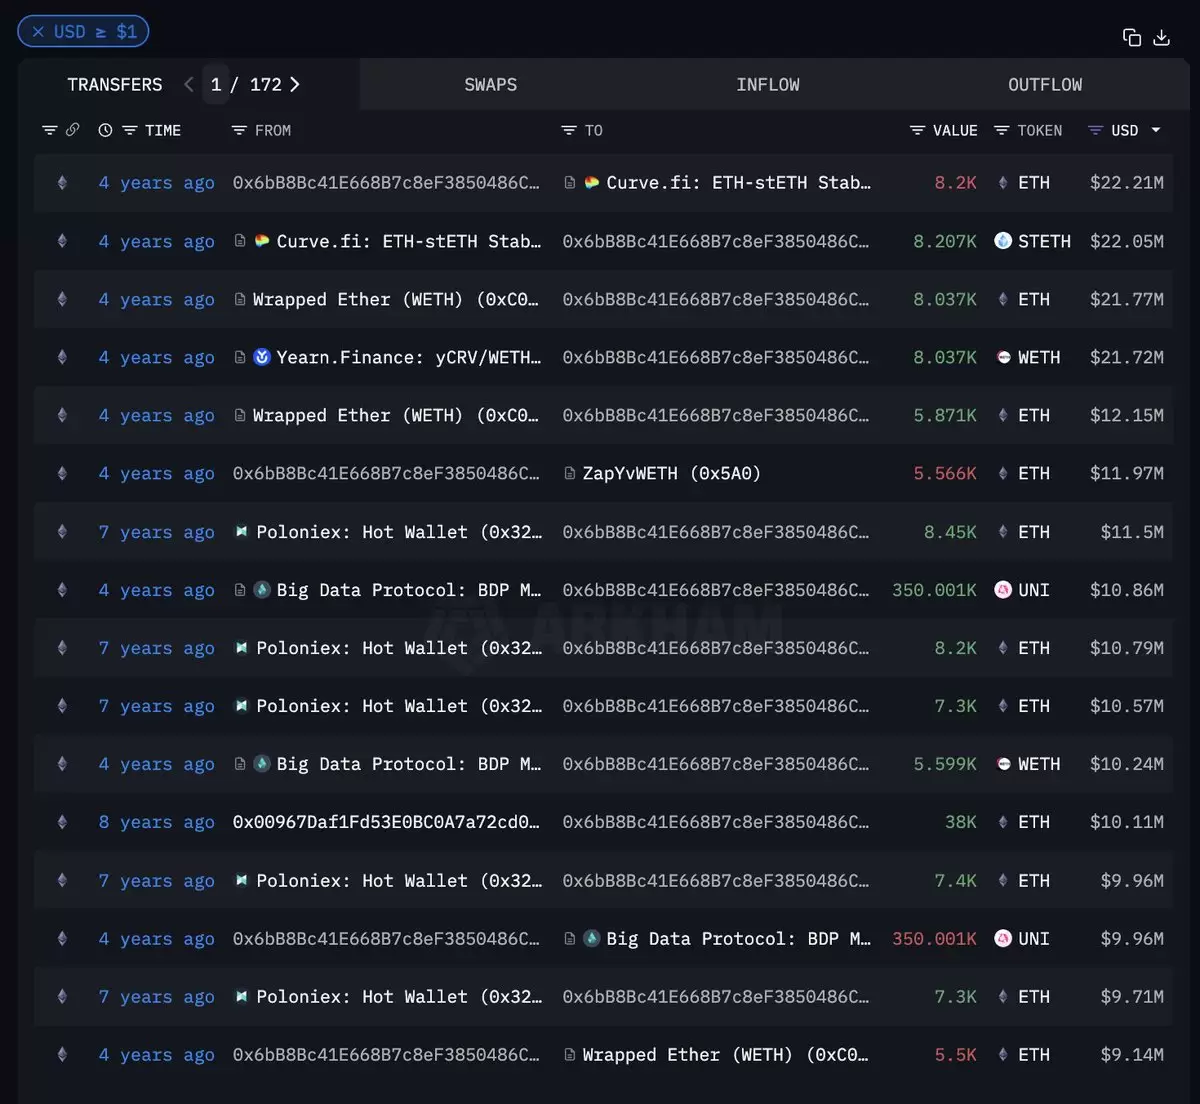Click ETH token icon in $9.14M row
The image size is (1200, 1104).
coord(1003,1055)
